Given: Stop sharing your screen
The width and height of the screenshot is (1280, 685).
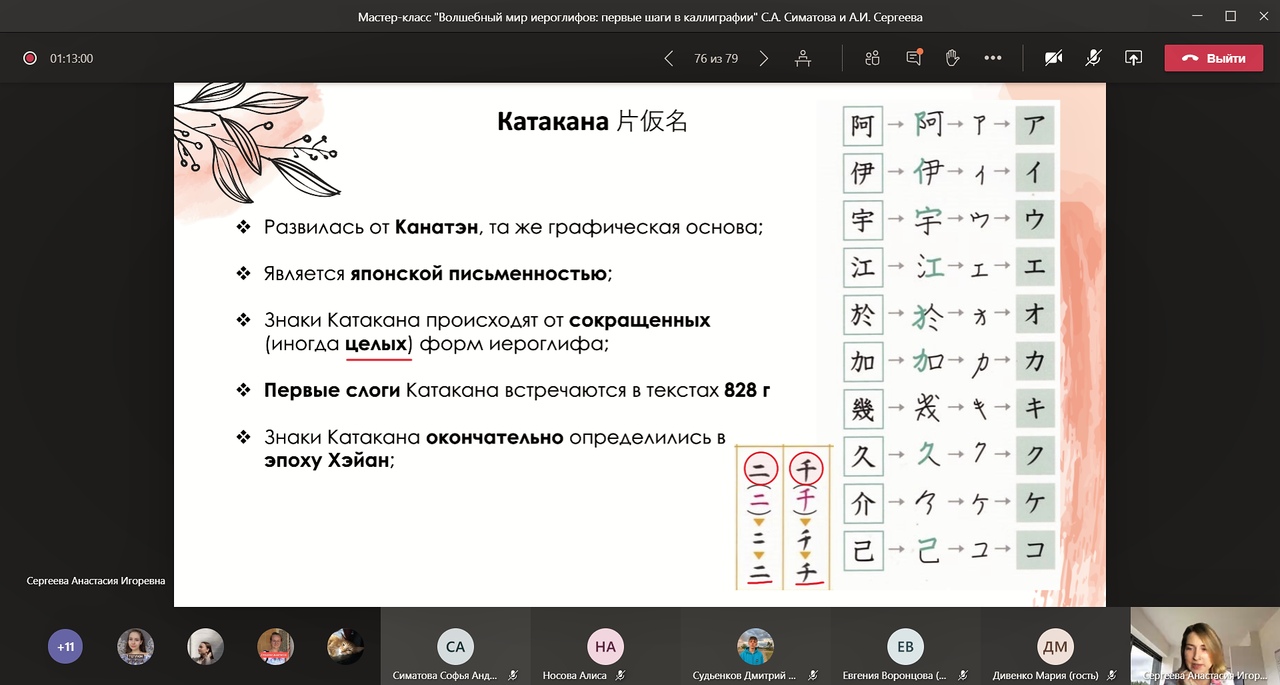Looking at the screenshot, I should click(x=1133, y=58).
